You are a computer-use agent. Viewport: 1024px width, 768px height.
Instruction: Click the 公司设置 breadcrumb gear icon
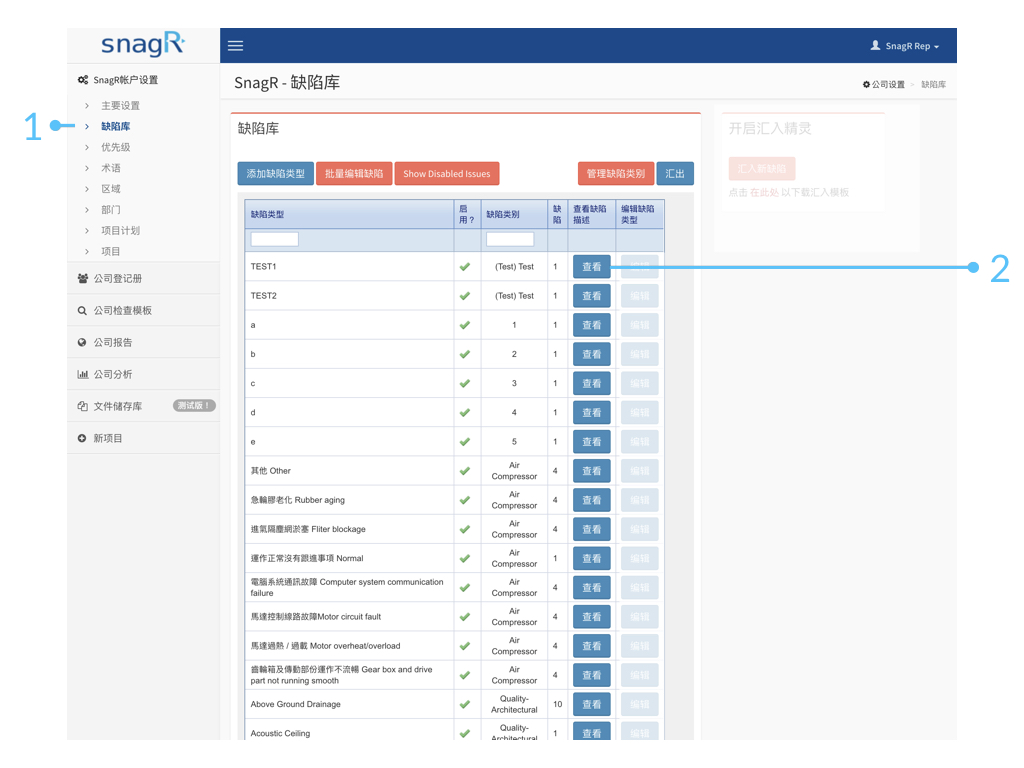click(867, 84)
